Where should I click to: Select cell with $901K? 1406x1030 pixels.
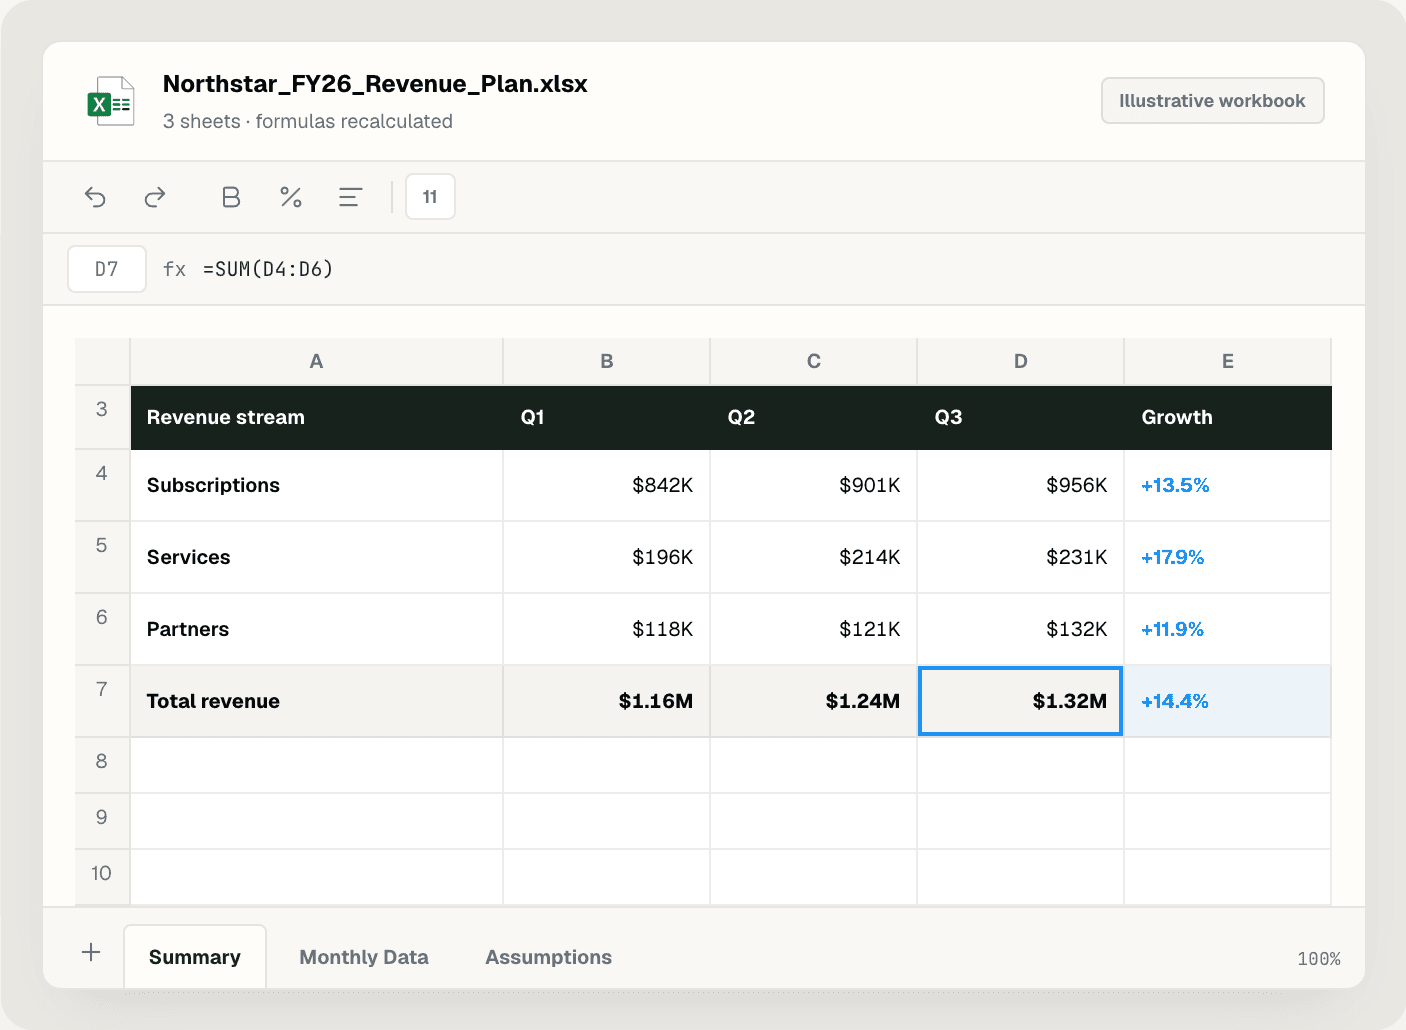coord(814,485)
